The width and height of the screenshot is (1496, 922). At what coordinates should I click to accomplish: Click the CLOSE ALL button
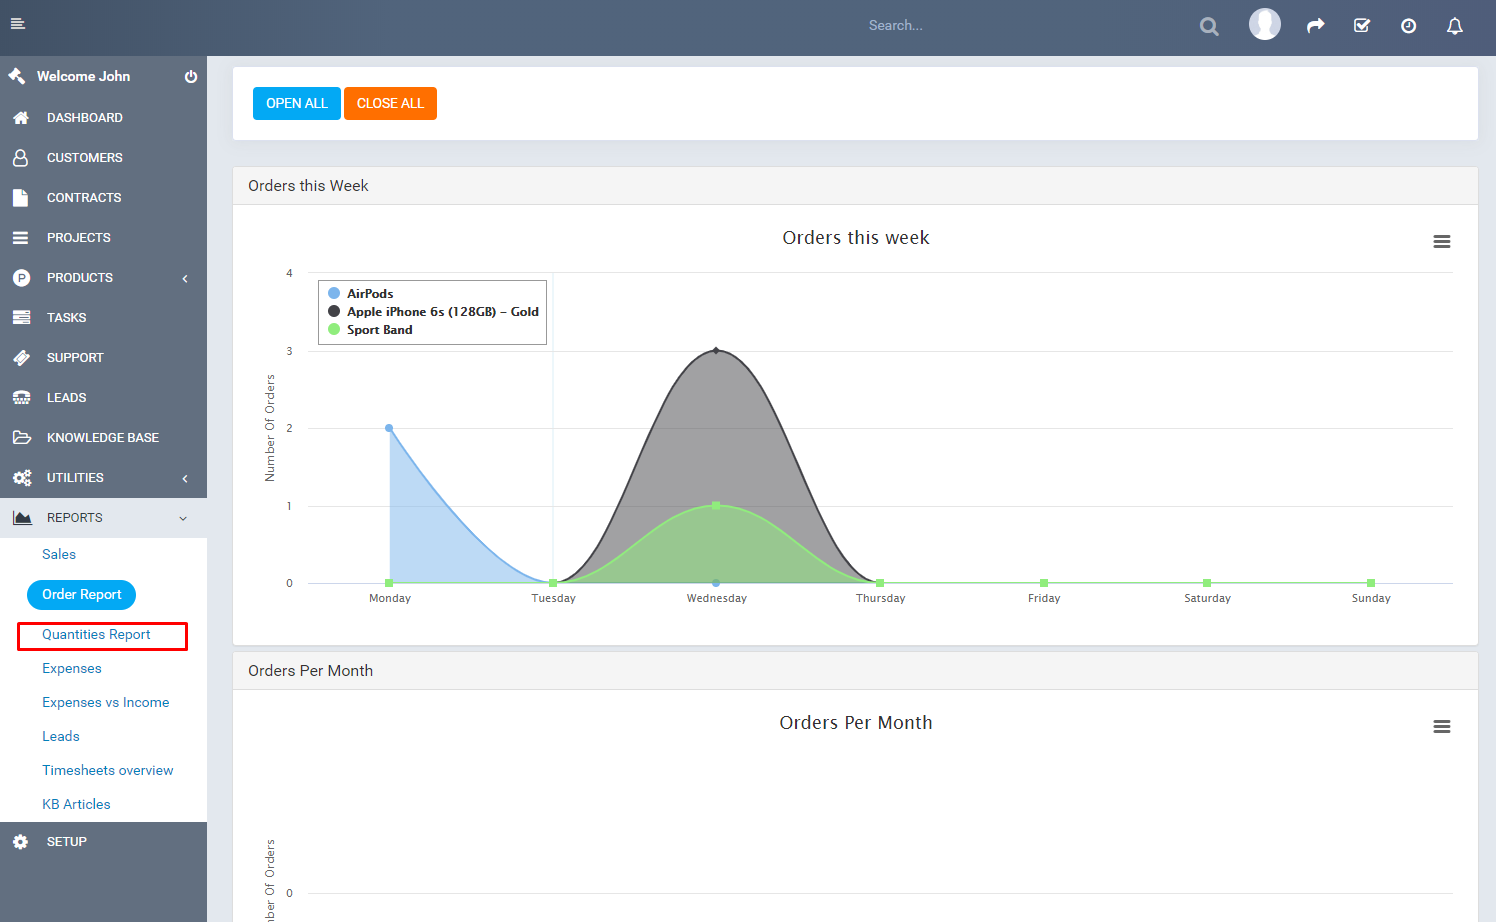(390, 104)
